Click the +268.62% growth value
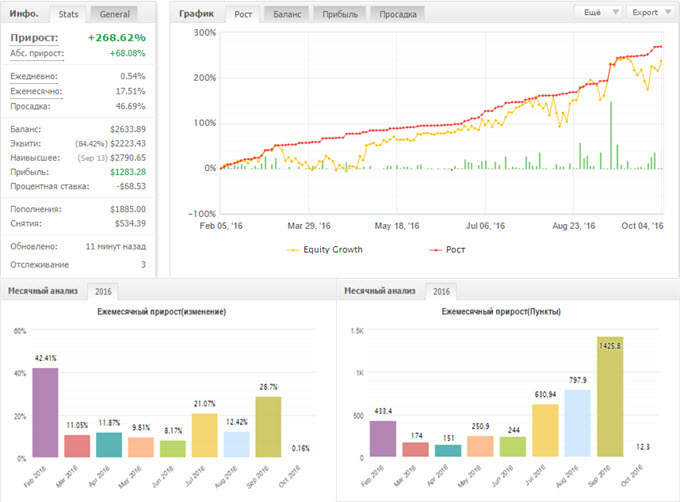The width and height of the screenshot is (680, 502). pyautogui.click(x=117, y=38)
